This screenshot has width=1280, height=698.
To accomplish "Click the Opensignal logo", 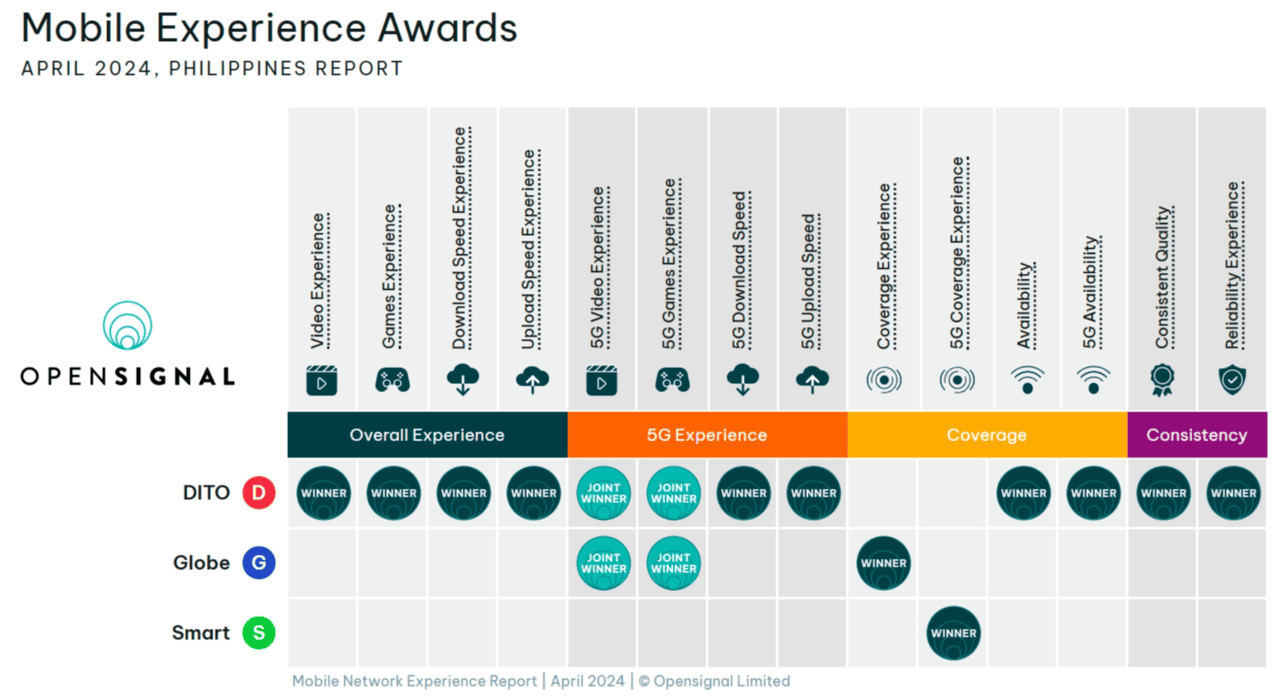I will point(128,343).
